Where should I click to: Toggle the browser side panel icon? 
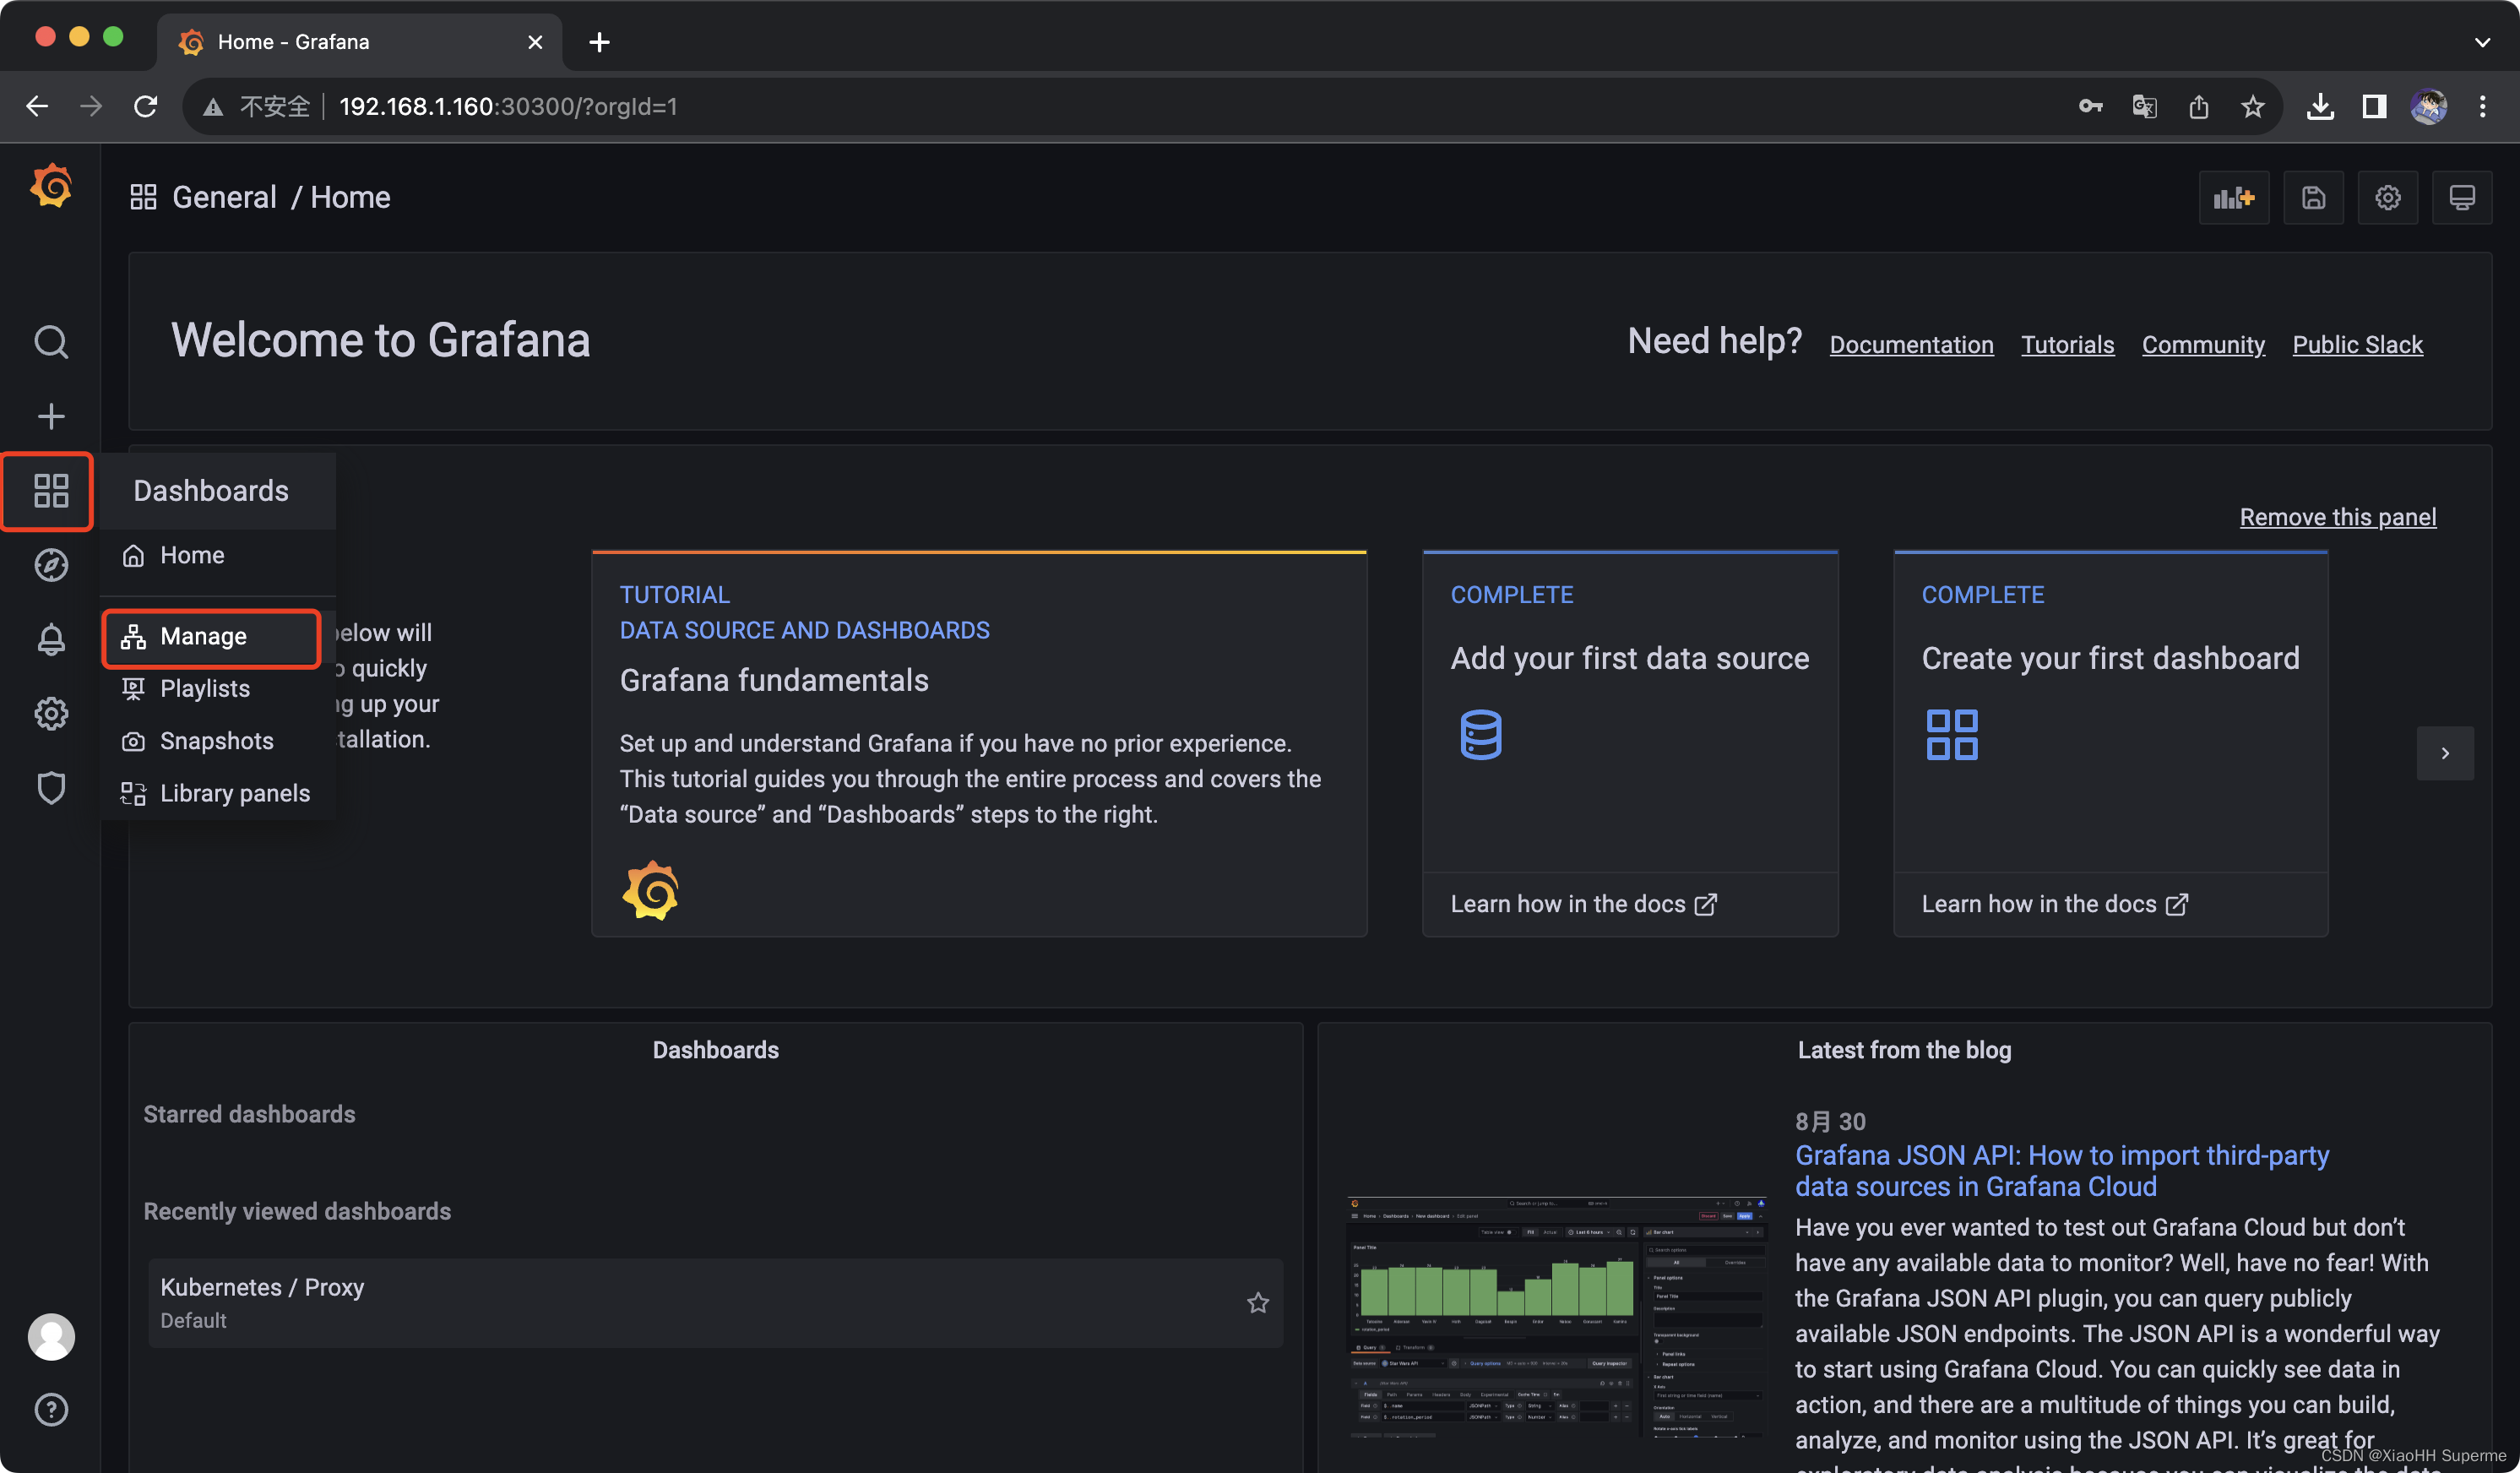[x=2374, y=106]
